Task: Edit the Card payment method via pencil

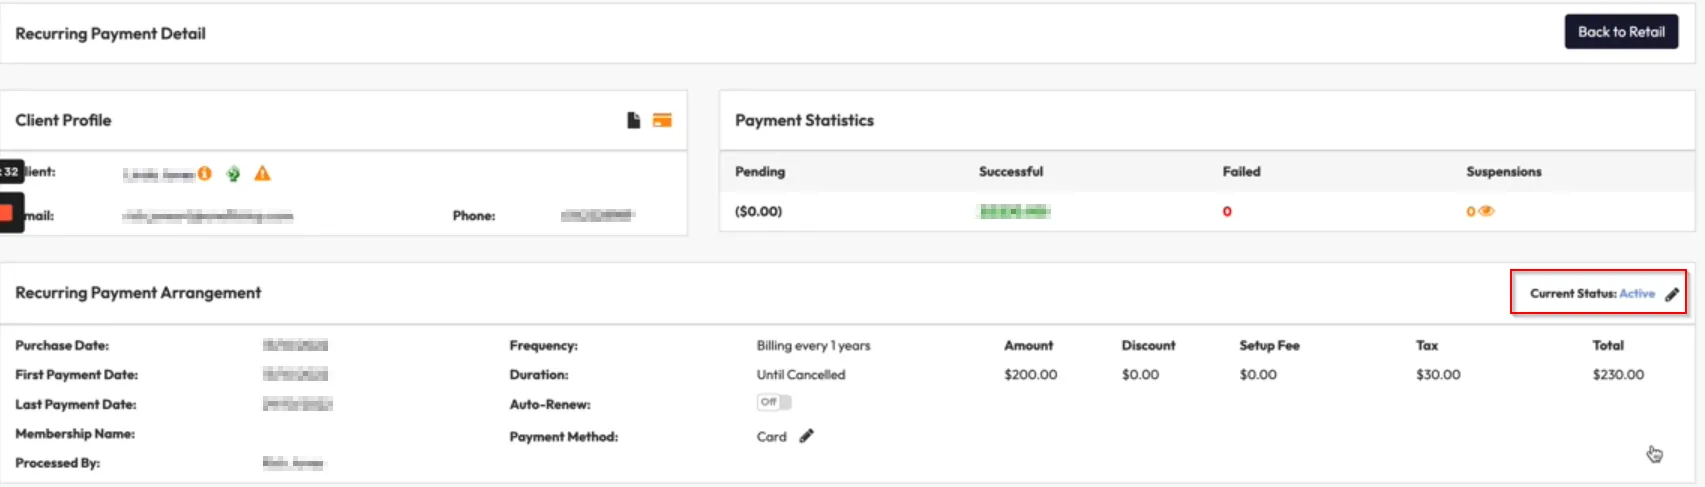Action: (x=806, y=436)
